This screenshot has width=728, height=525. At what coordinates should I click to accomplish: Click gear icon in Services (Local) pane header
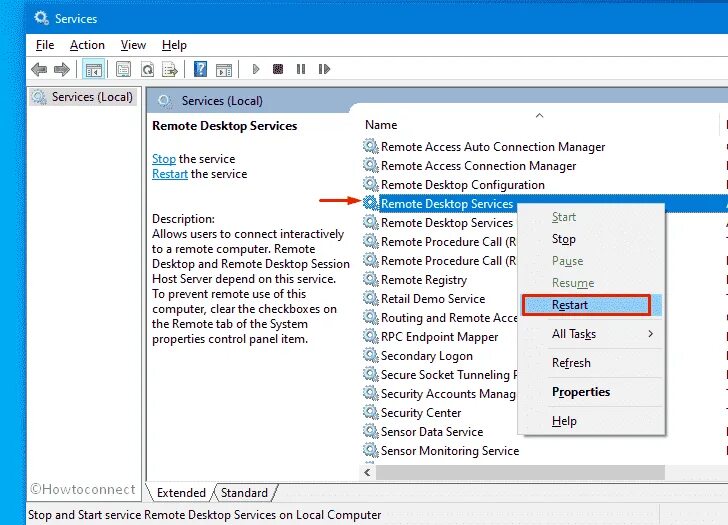click(164, 101)
